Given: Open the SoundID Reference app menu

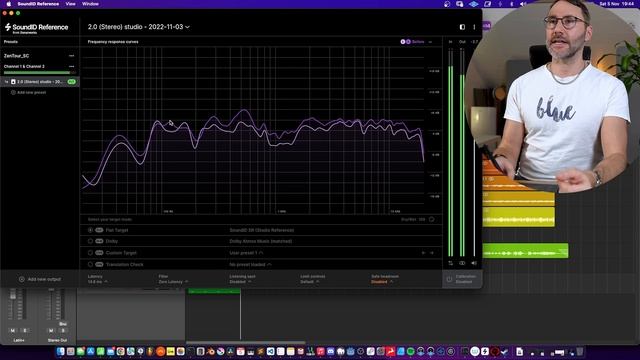Looking at the screenshot, I should 38,4.
